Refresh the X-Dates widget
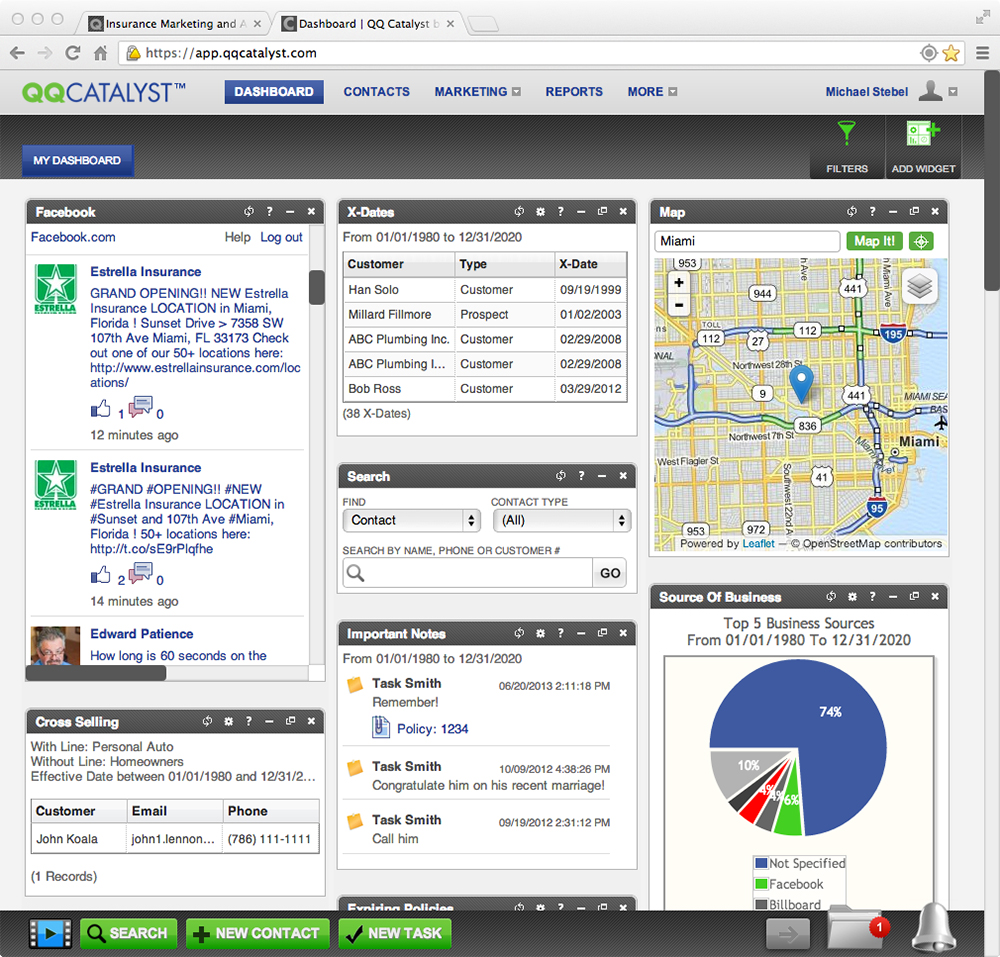The image size is (1000, 957). (519, 211)
